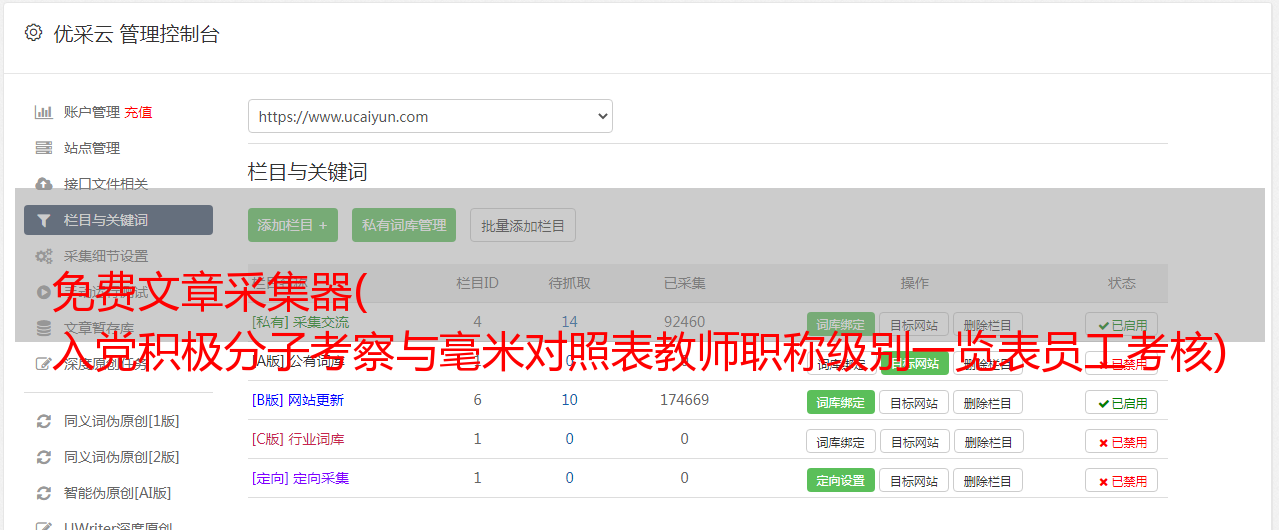This screenshot has width=1279, height=530.
Task: Open the [B版] 网站更新 column link
Action: [x=297, y=400]
